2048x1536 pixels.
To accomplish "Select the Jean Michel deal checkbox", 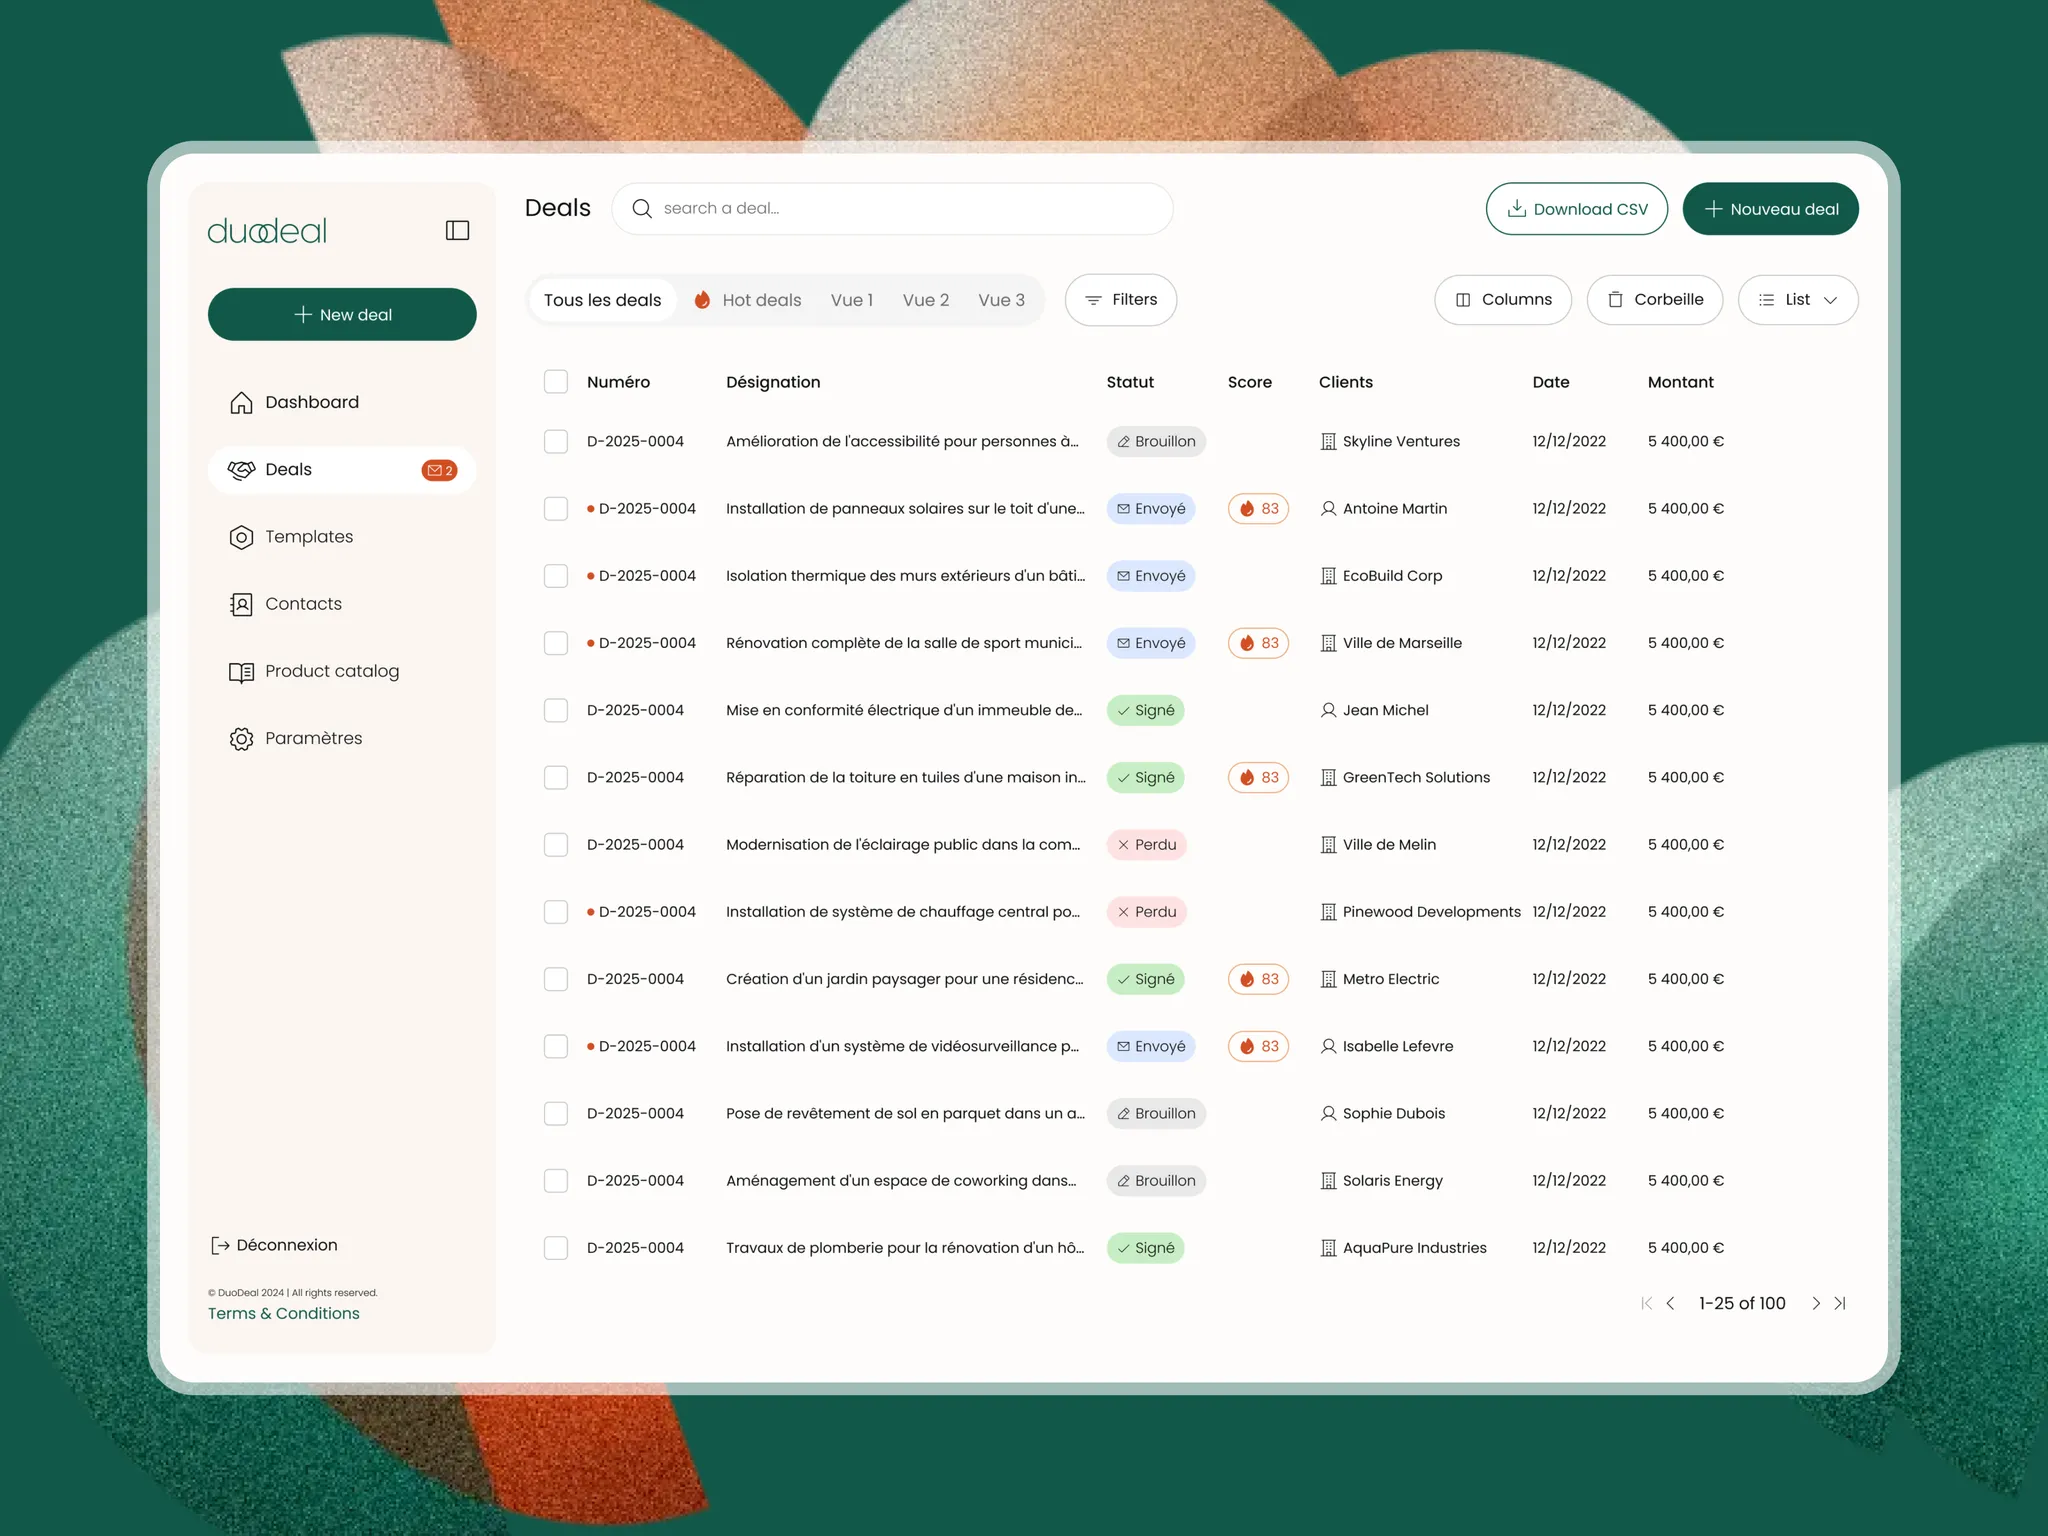I will pyautogui.click(x=556, y=710).
